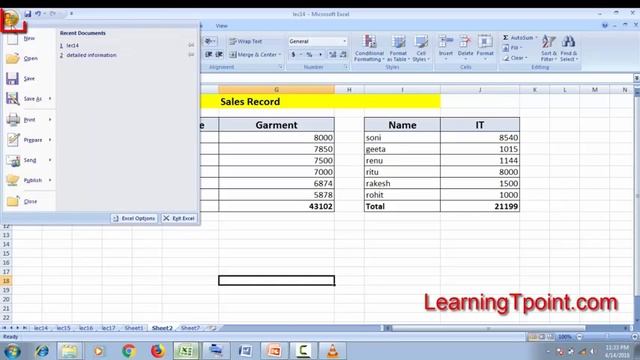The image size is (640, 360).
Task: Open recent document detailed information
Action: (91, 55)
